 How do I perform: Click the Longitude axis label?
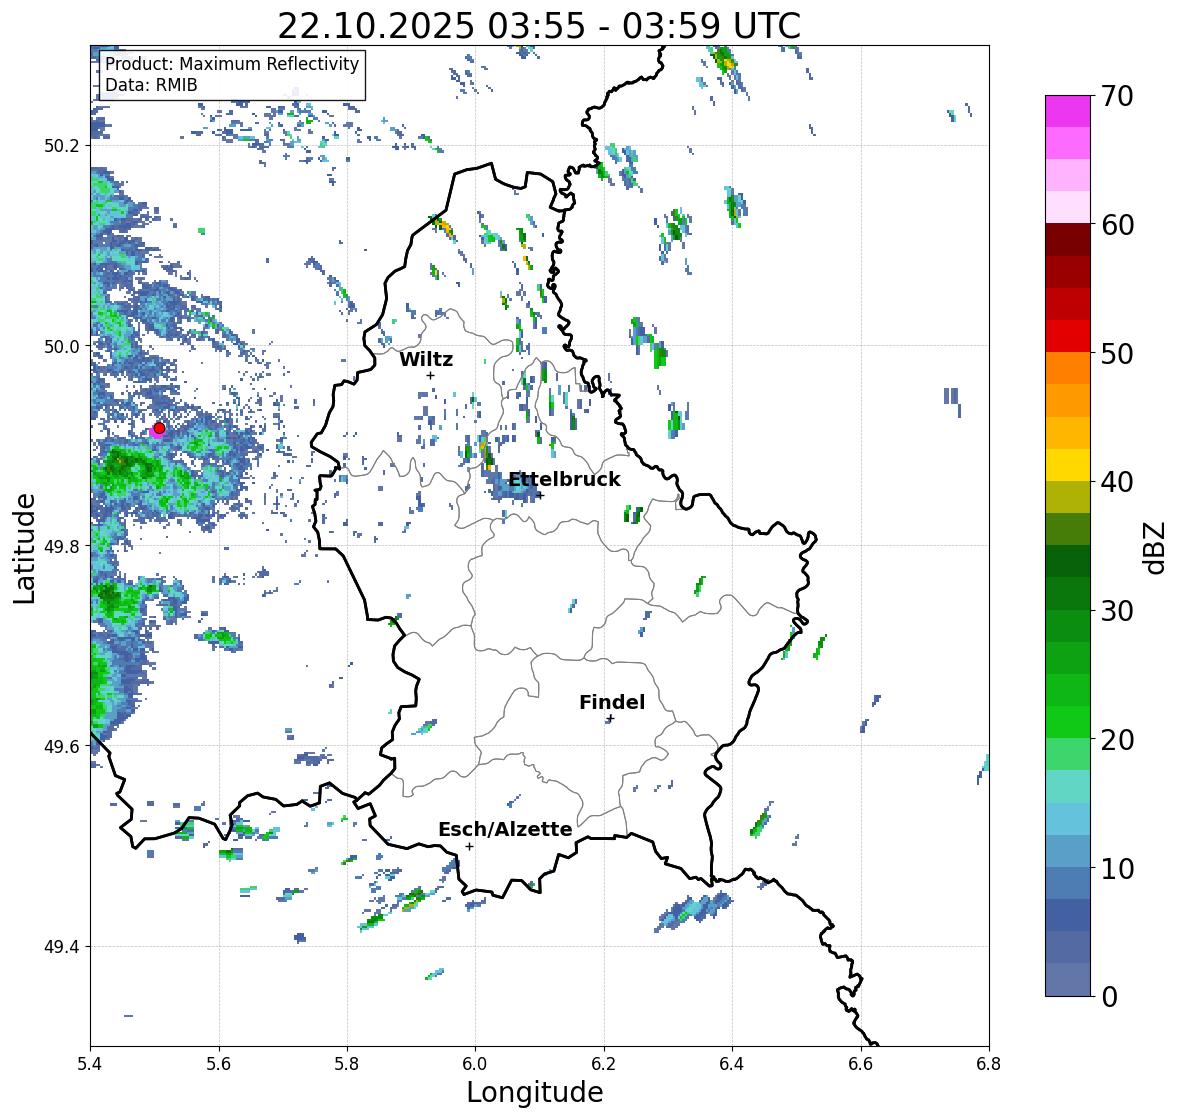click(535, 1092)
